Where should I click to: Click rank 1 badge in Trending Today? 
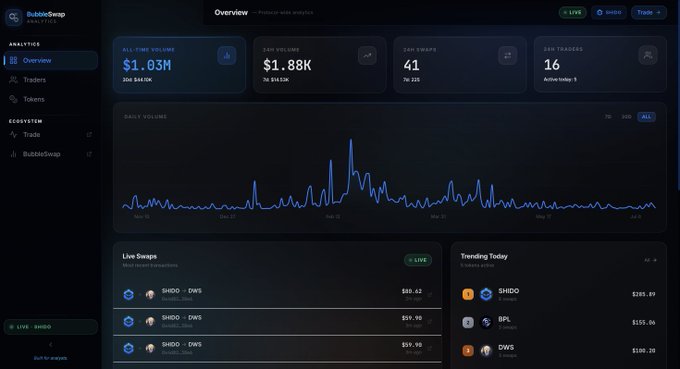[x=468, y=294]
